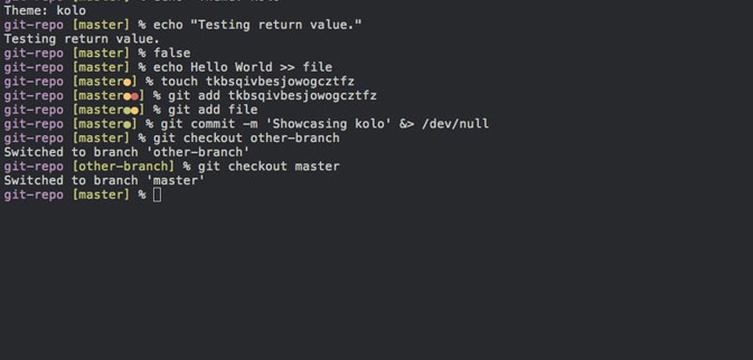The image size is (753, 360).
Task: Click the first yellow dot beside the red dot
Action: (127, 97)
